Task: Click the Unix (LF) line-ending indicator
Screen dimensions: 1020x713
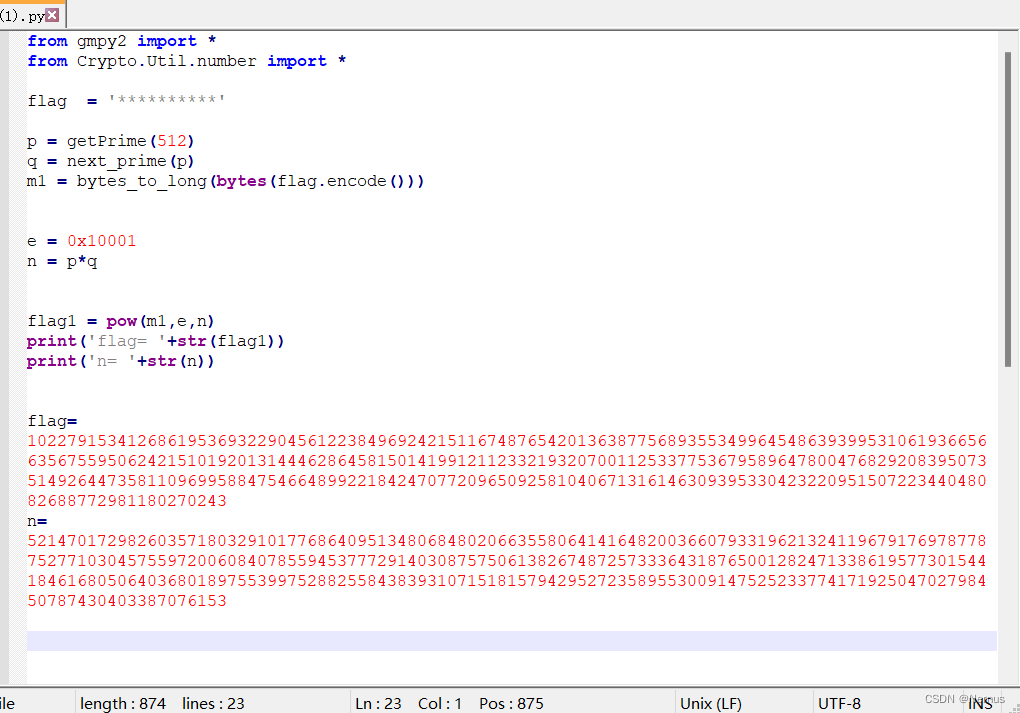Action: point(706,703)
